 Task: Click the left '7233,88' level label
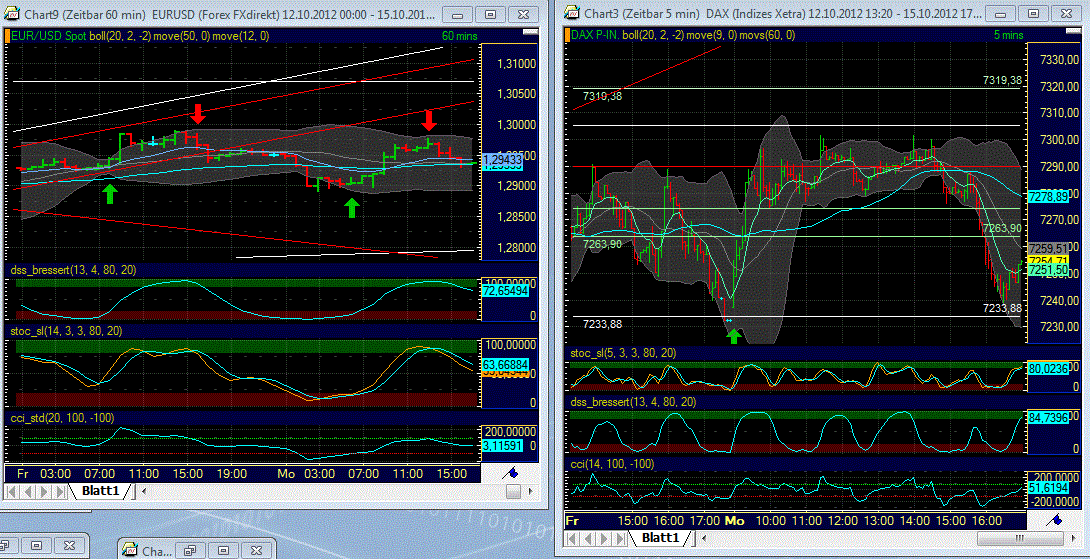(x=603, y=323)
